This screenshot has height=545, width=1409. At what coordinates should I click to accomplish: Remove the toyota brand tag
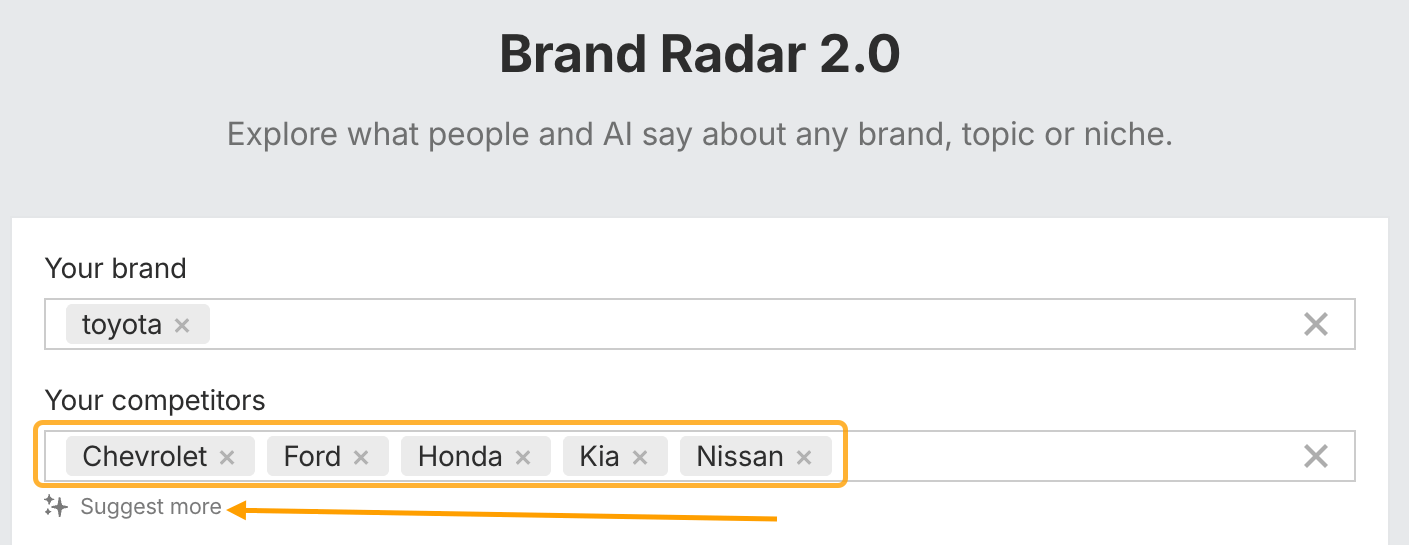pos(181,325)
